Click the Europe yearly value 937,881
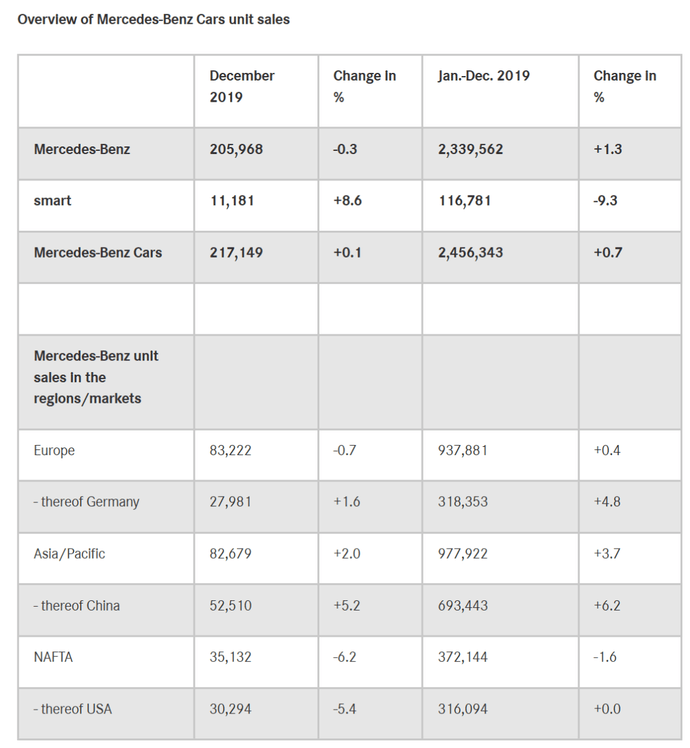This screenshot has width=690, height=748. pyautogui.click(x=463, y=450)
